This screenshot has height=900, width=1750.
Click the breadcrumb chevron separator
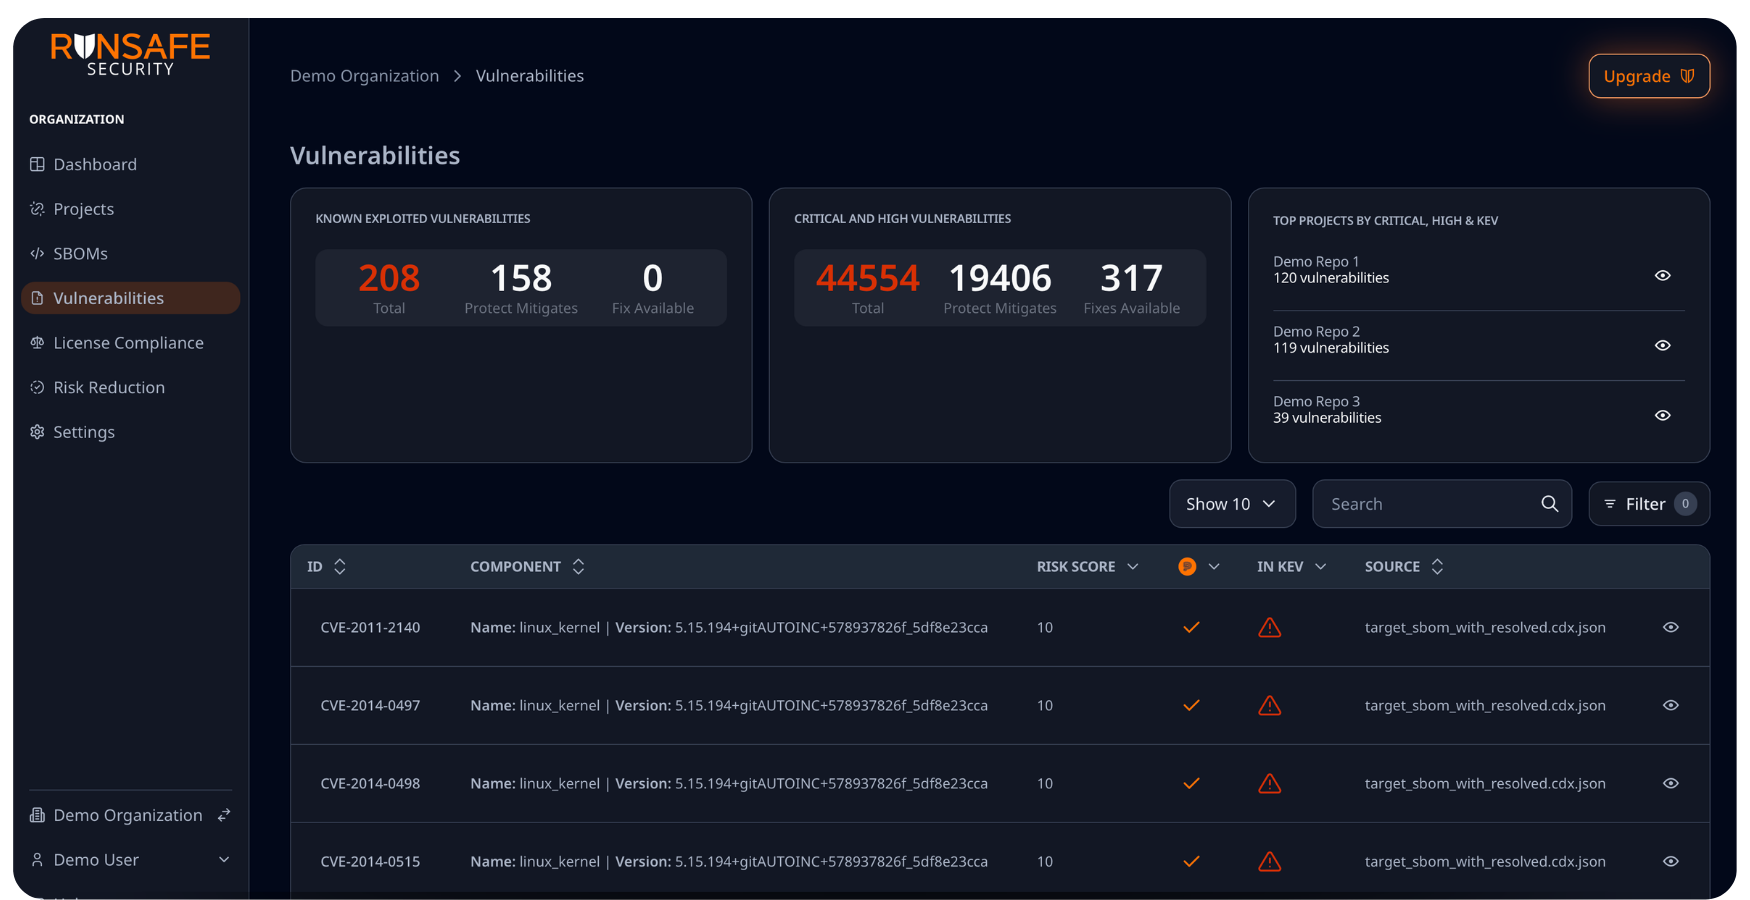[457, 76]
